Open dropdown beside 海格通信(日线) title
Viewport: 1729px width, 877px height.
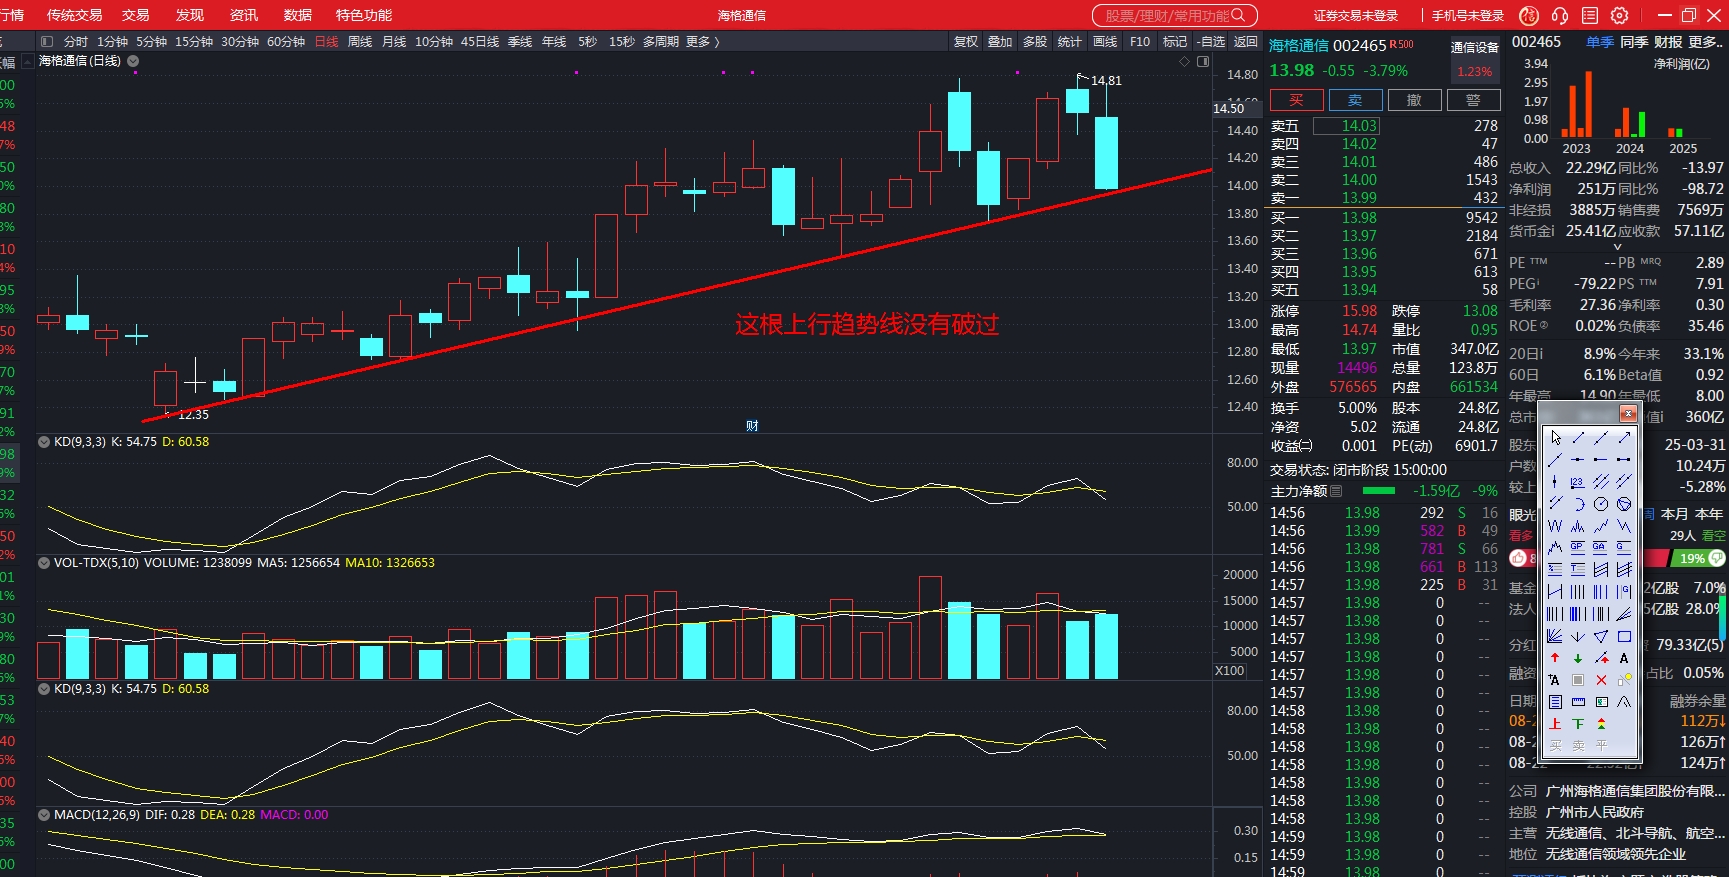tap(133, 61)
